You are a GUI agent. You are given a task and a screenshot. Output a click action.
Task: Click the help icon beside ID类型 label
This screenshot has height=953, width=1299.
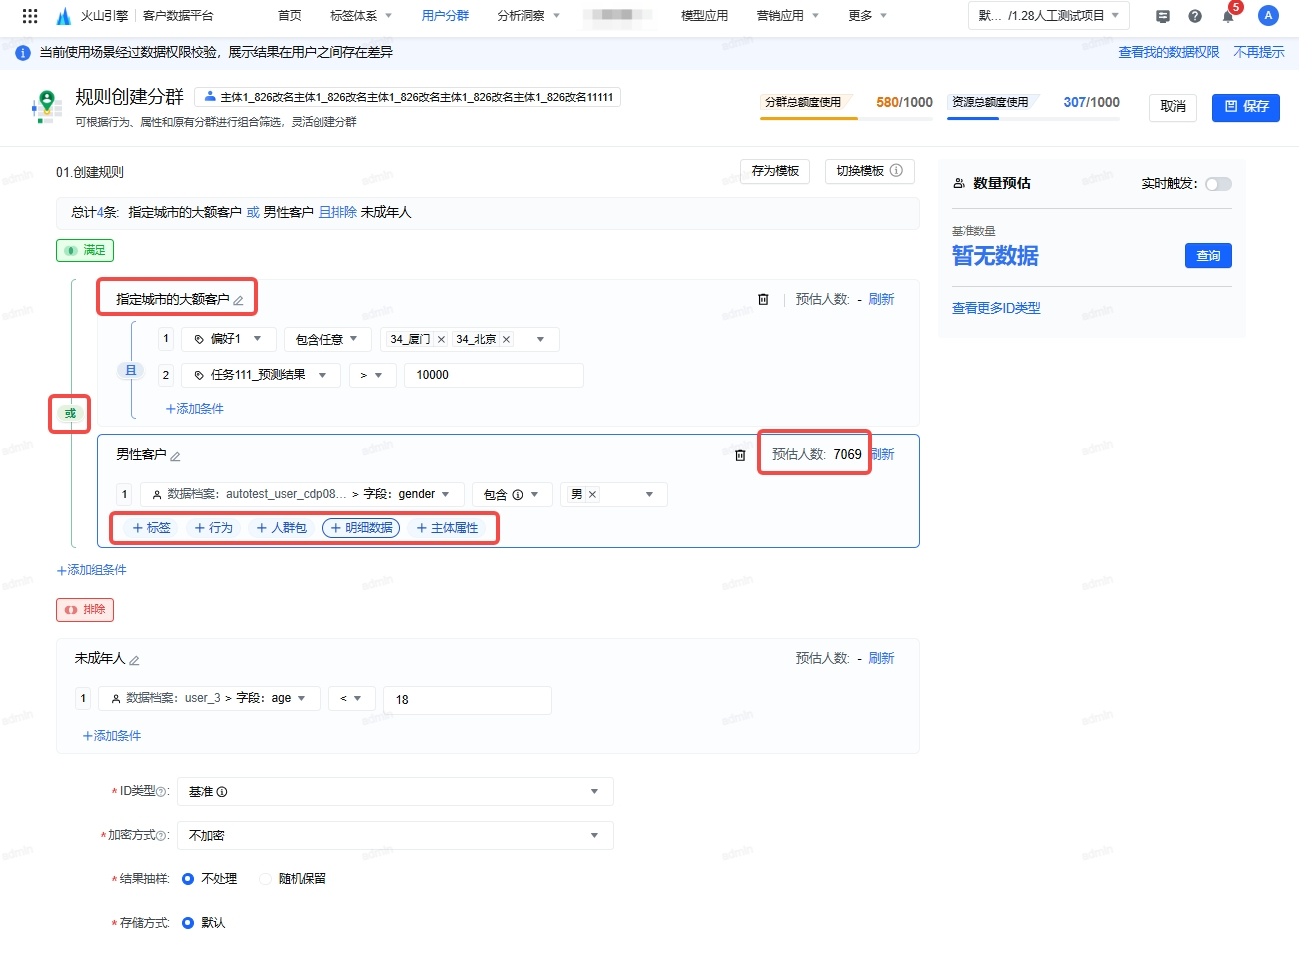pyautogui.click(x=161, y=792)
